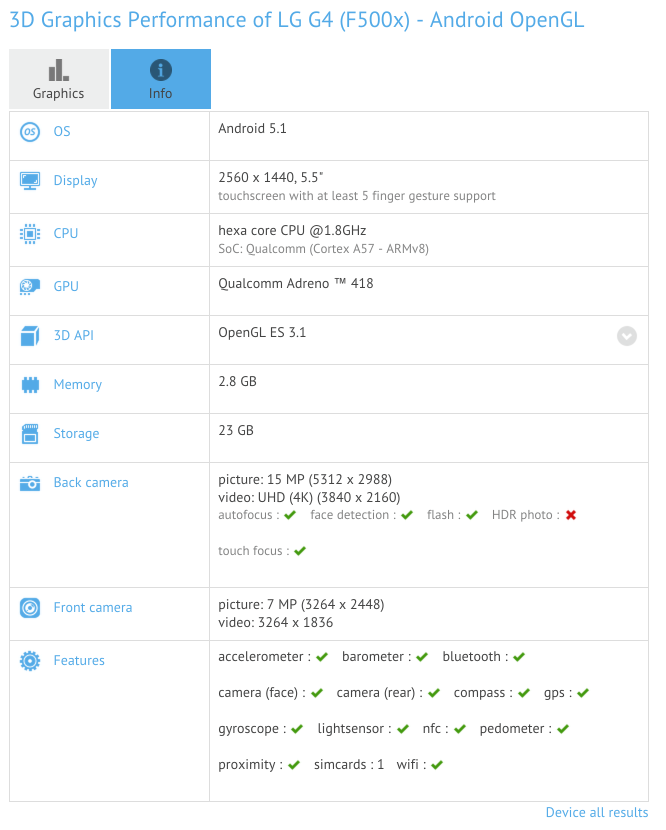This screenshot has width=666, height=830.
Task: Click the Storage SD card icon
Action: [x=30, y=434]
